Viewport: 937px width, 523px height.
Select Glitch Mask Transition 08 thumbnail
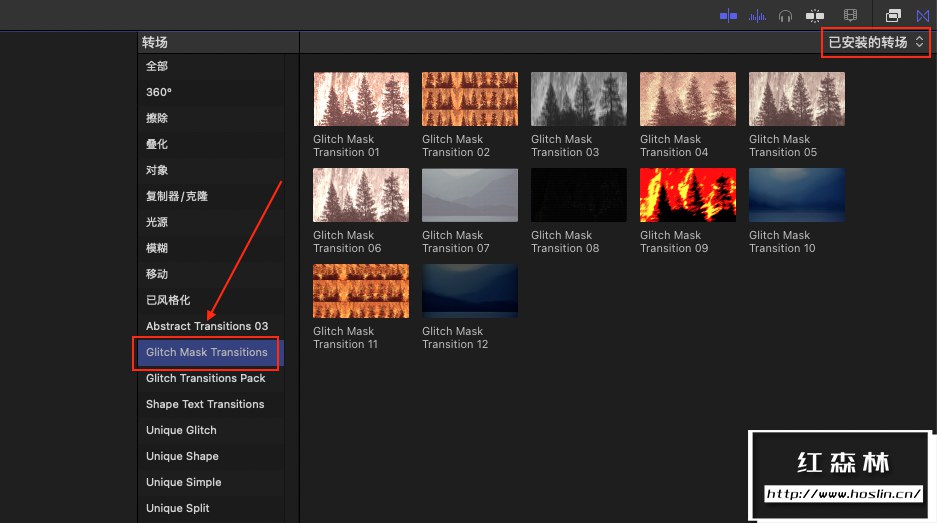(579, 195)
